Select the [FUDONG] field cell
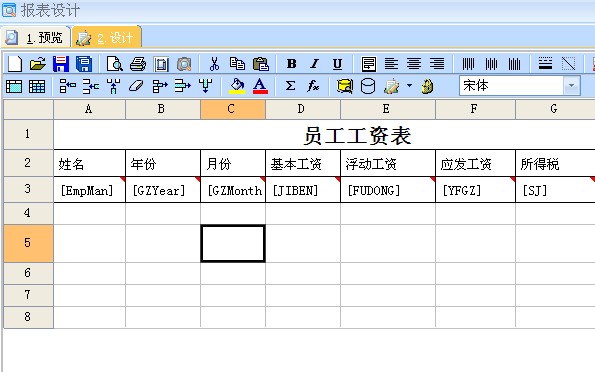This screenshot has width=595, height=372. 388,189
